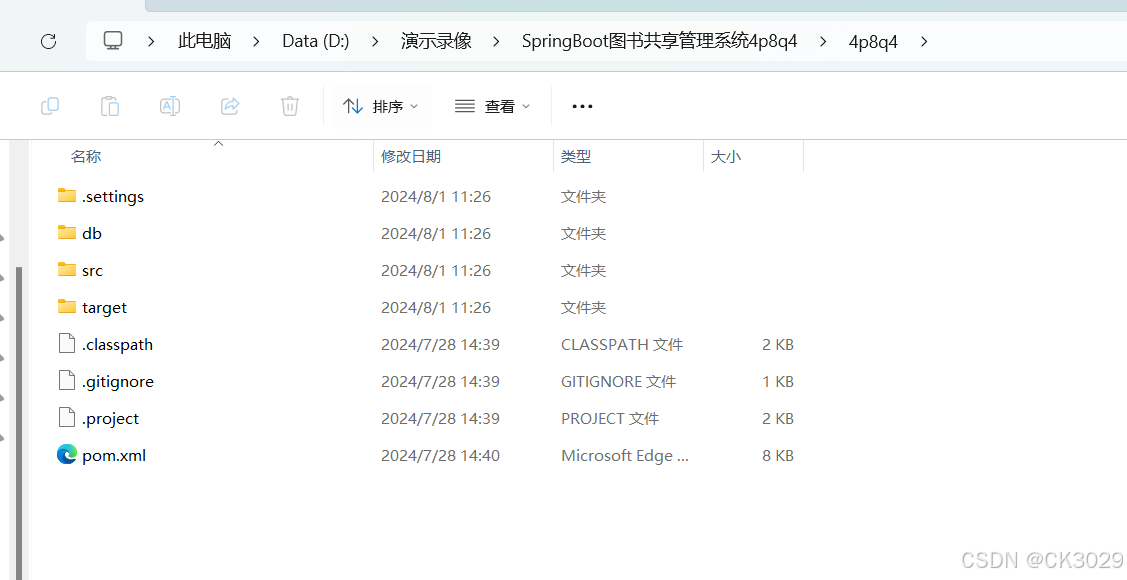
Task: Sort by 类型 column header
Action: point(576,156)
